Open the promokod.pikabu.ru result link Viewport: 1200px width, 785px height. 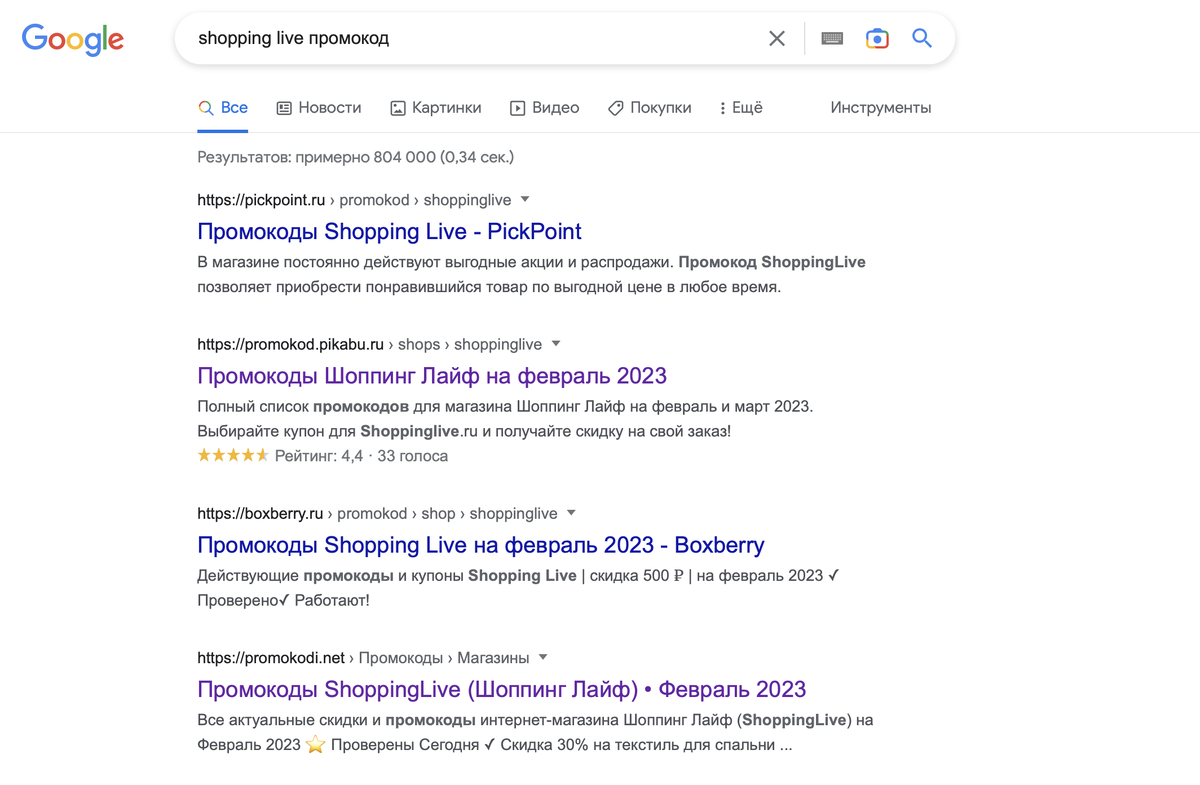[x=431, y=375]
